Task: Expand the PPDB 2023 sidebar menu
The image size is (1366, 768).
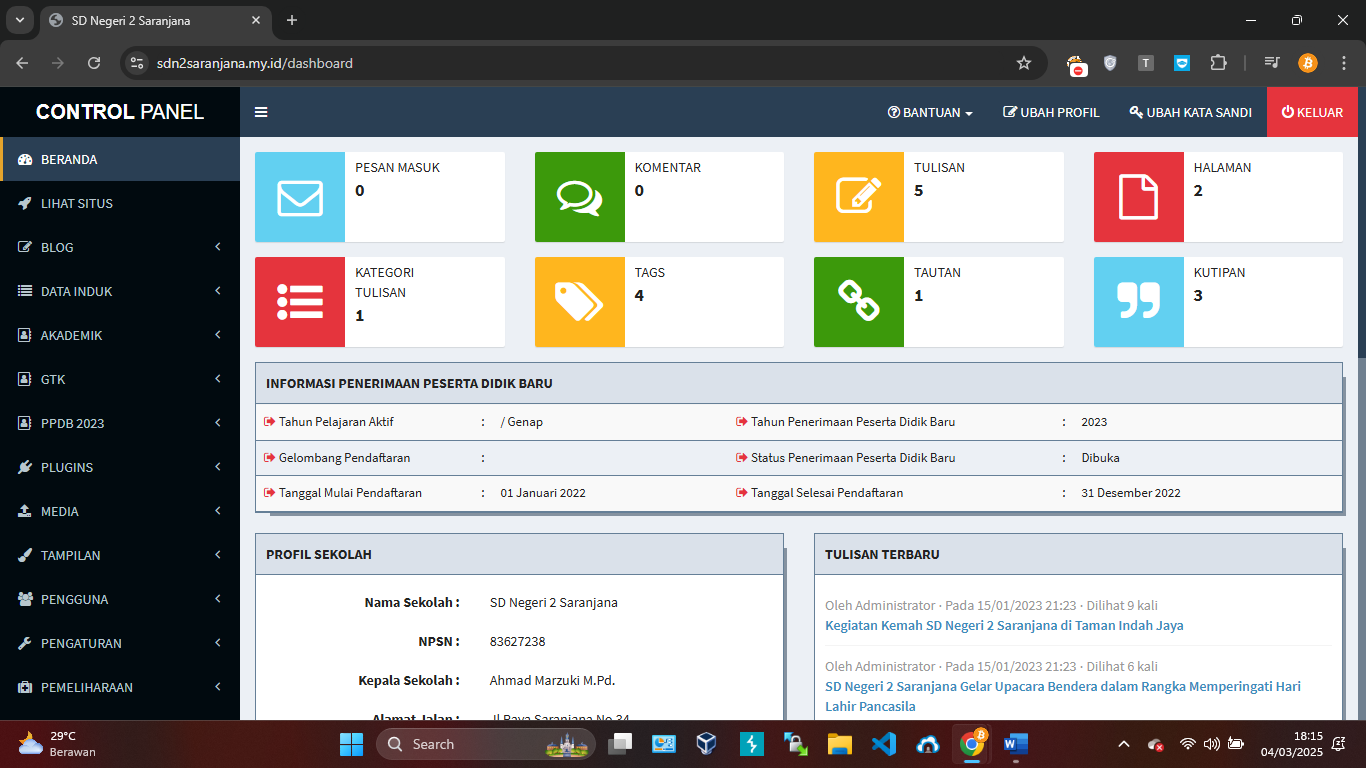Action: coord(120,423)
